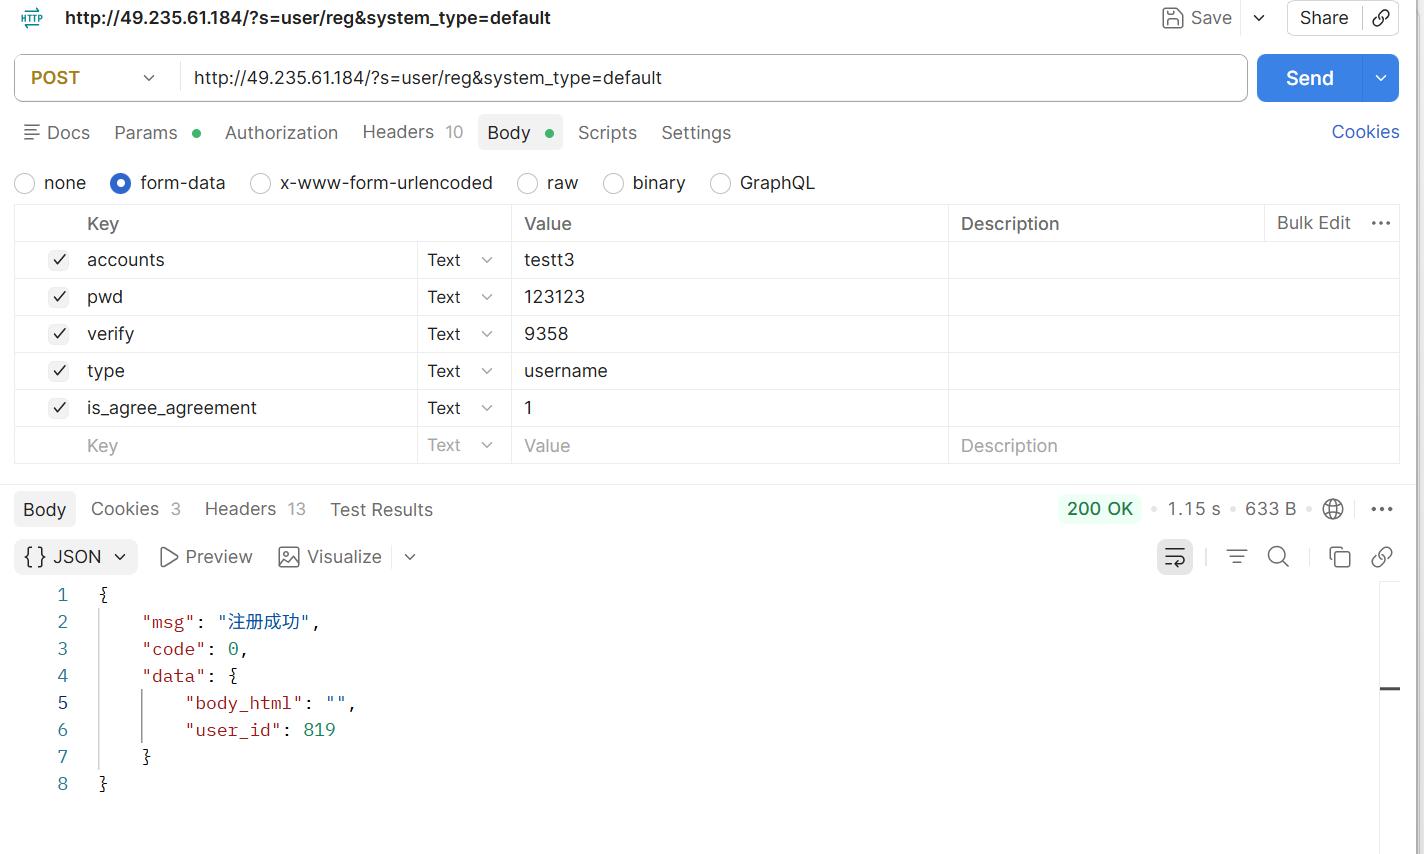The height and width of the screenshot is (854, 1424).
Task: Open the request Headers tab
Action: coord(412,132)
